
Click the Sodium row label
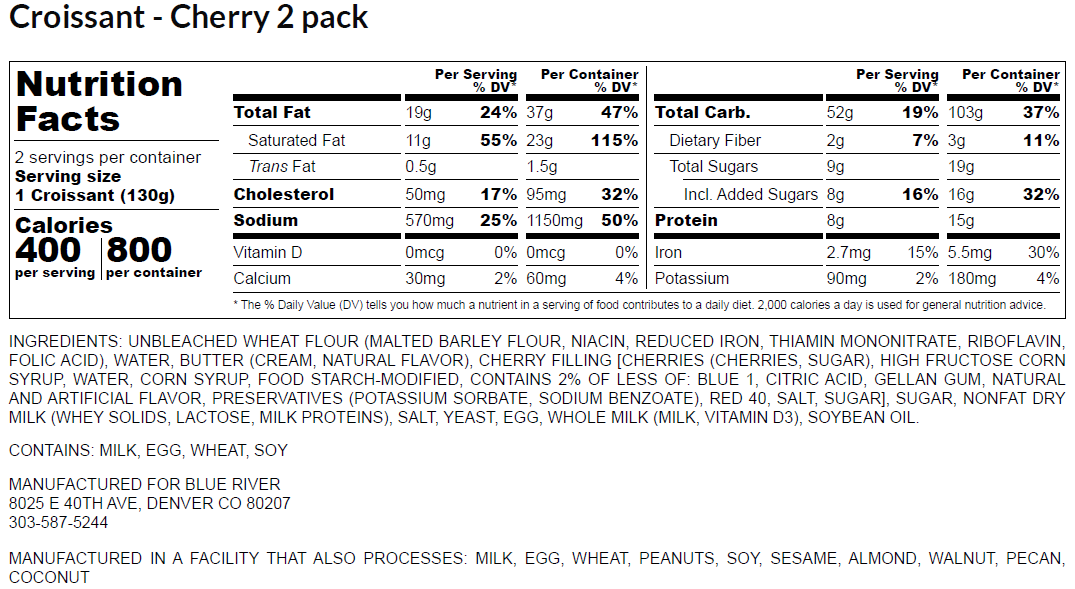coord(265,220)
